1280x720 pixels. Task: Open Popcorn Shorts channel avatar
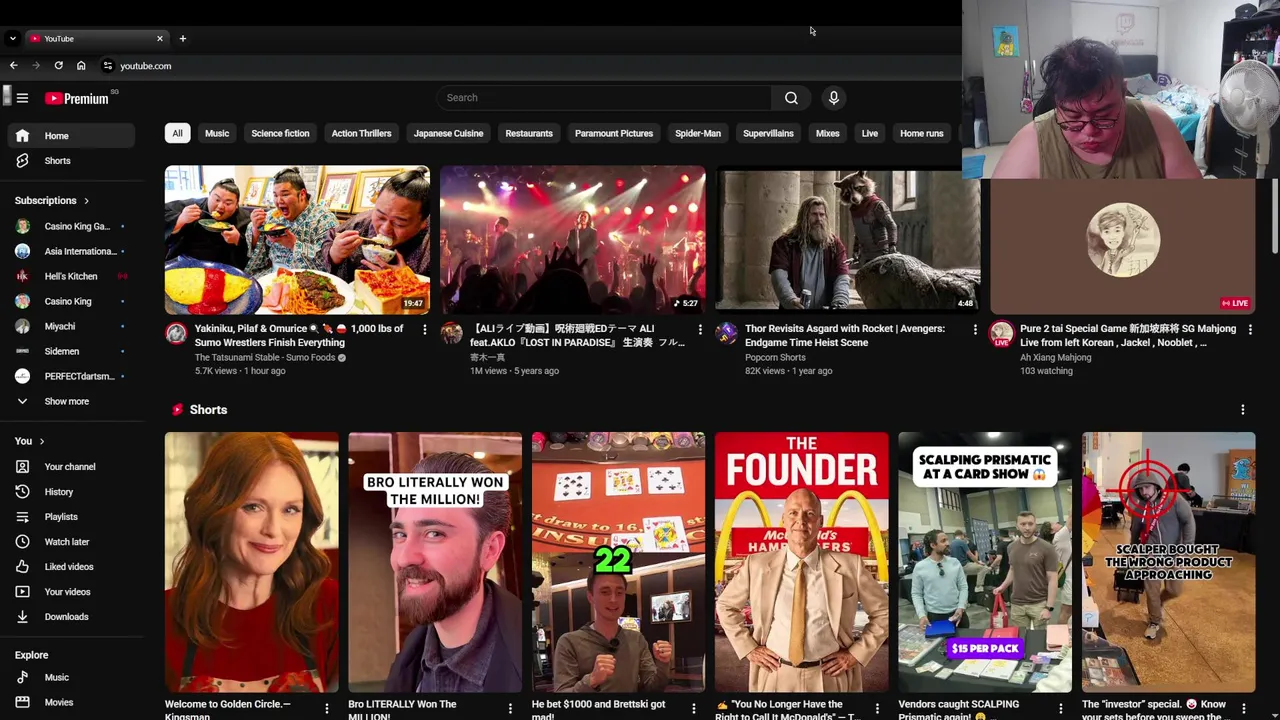tap(727, 334)
